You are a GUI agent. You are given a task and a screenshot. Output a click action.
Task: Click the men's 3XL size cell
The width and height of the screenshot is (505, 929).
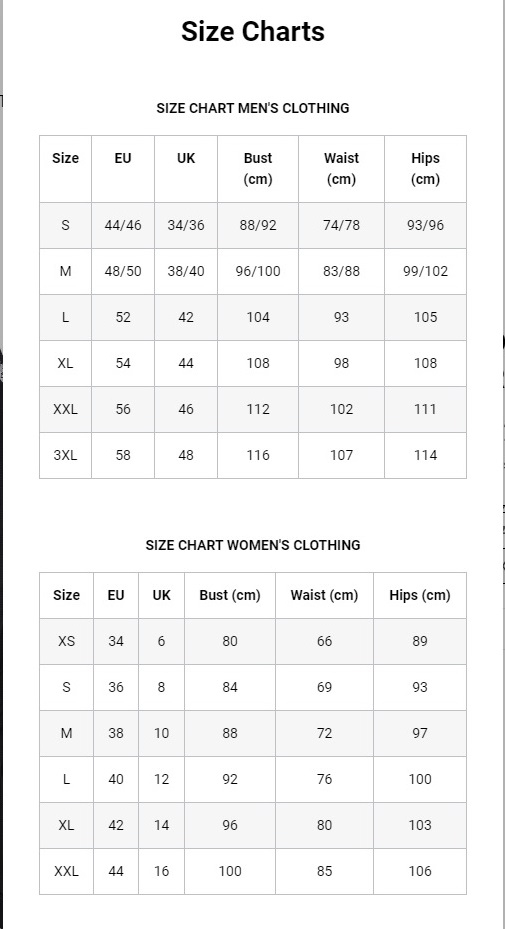(65, 455)
